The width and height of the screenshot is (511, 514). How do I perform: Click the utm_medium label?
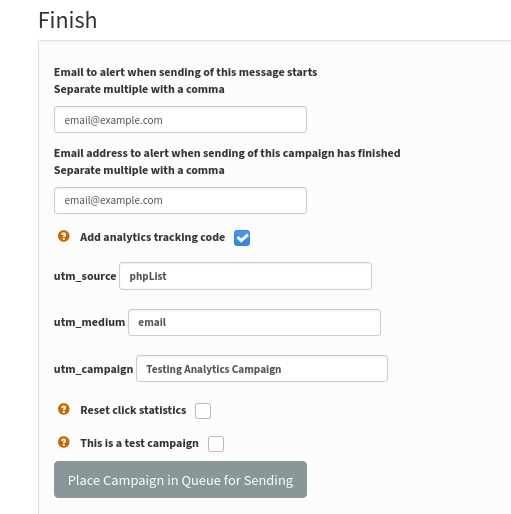point(89,322)
